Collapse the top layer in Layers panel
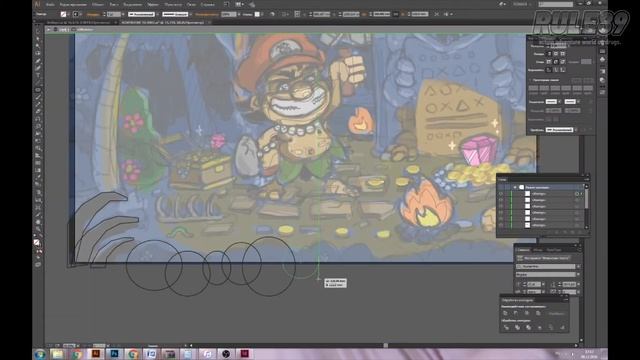 tap(515, 187)
